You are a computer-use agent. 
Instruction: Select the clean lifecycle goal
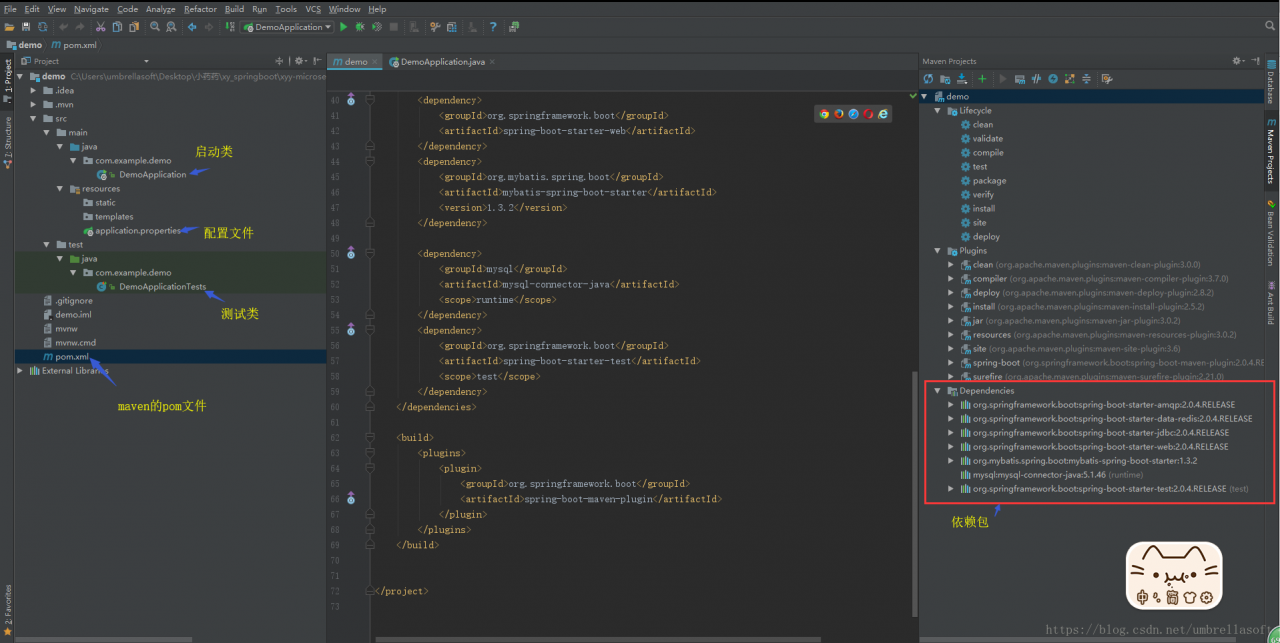coord(982,125)
